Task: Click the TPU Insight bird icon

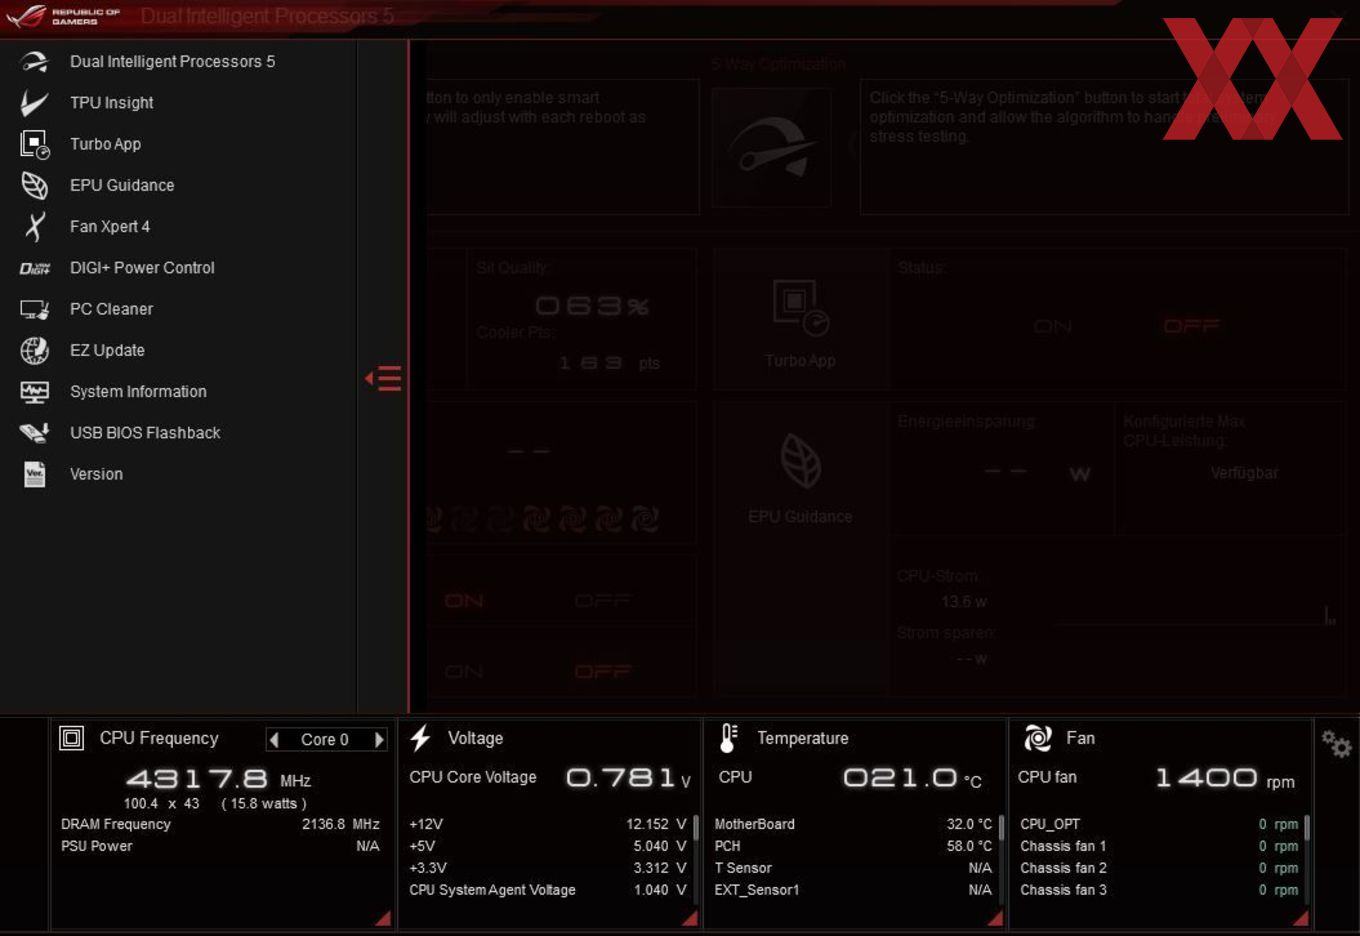Action: pyautogui.click(x=34, y=103)
